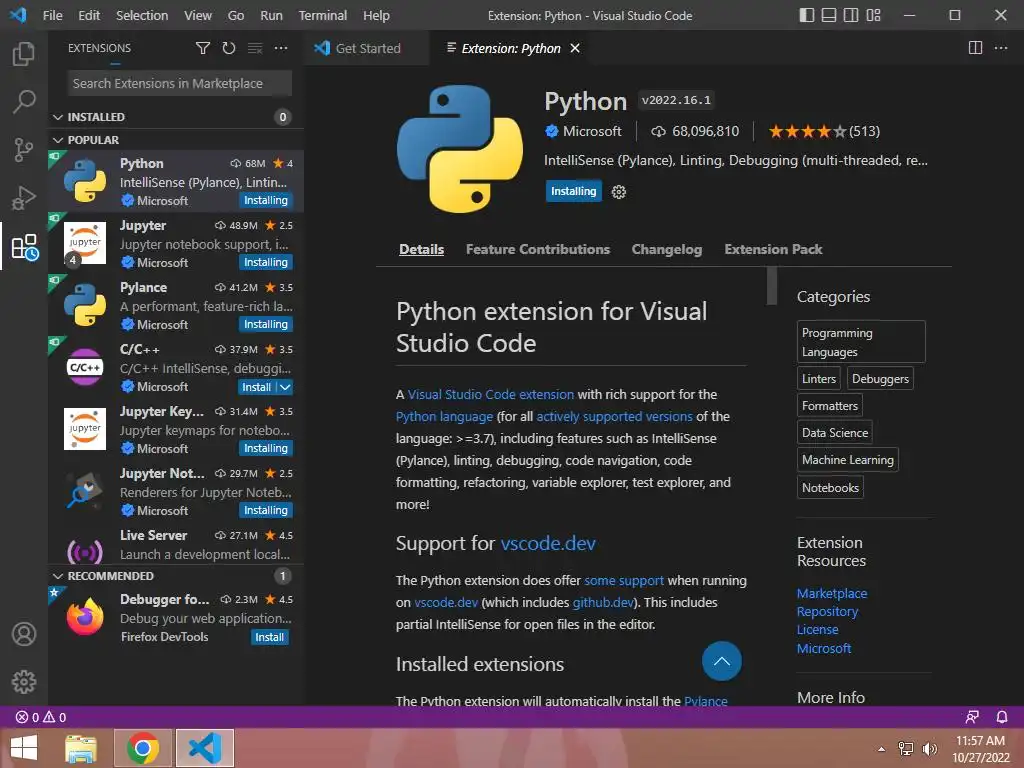This screenshot has width=1024, height=768.
Task: Clear extensions search results icon
Action: coord(255,48)
